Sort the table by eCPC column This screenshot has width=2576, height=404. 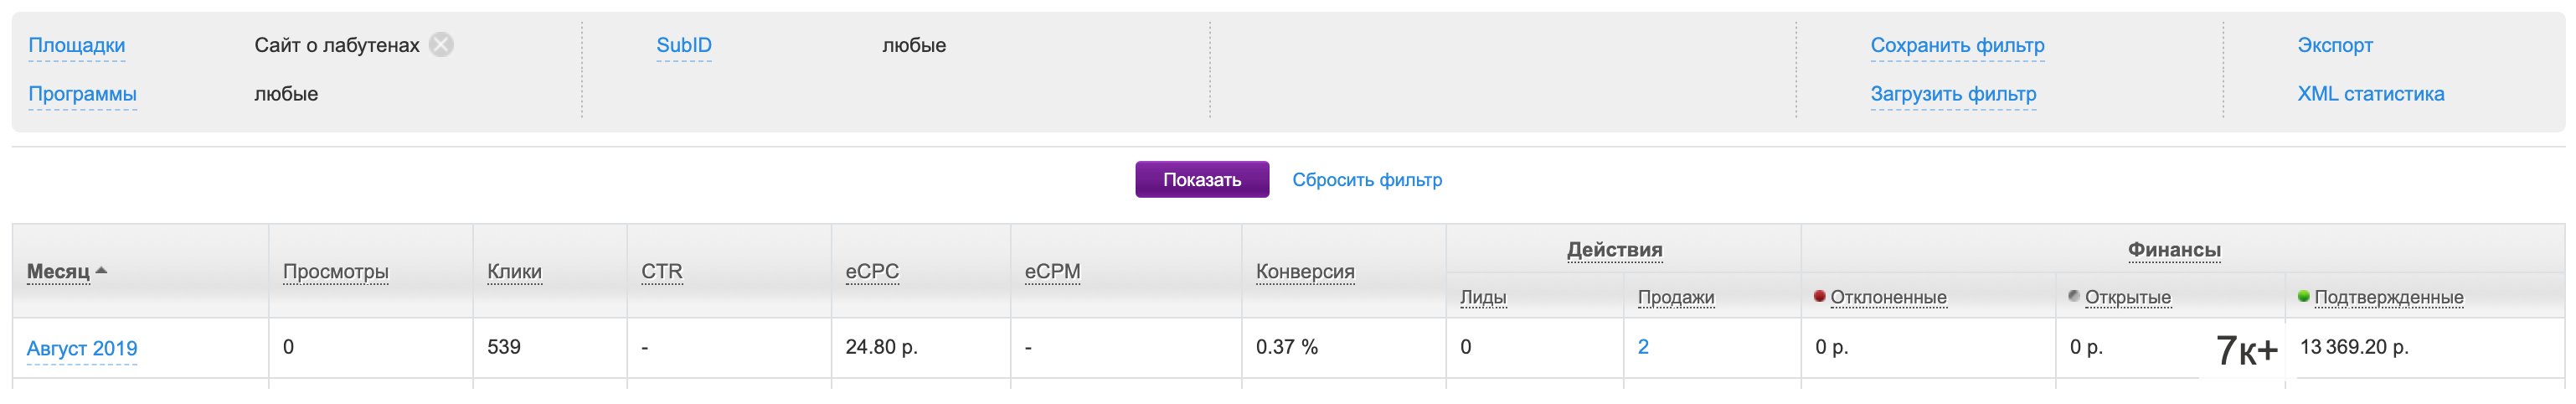[872, 272]
